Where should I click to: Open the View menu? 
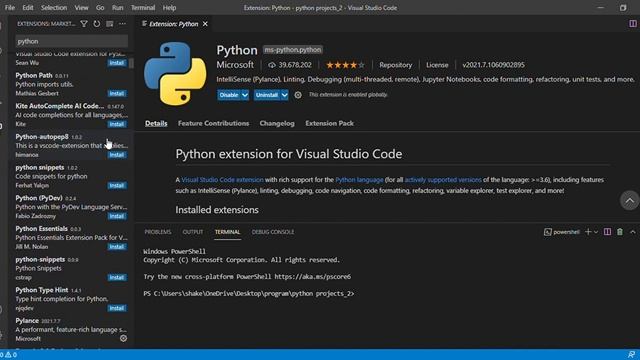coord(81,8)
